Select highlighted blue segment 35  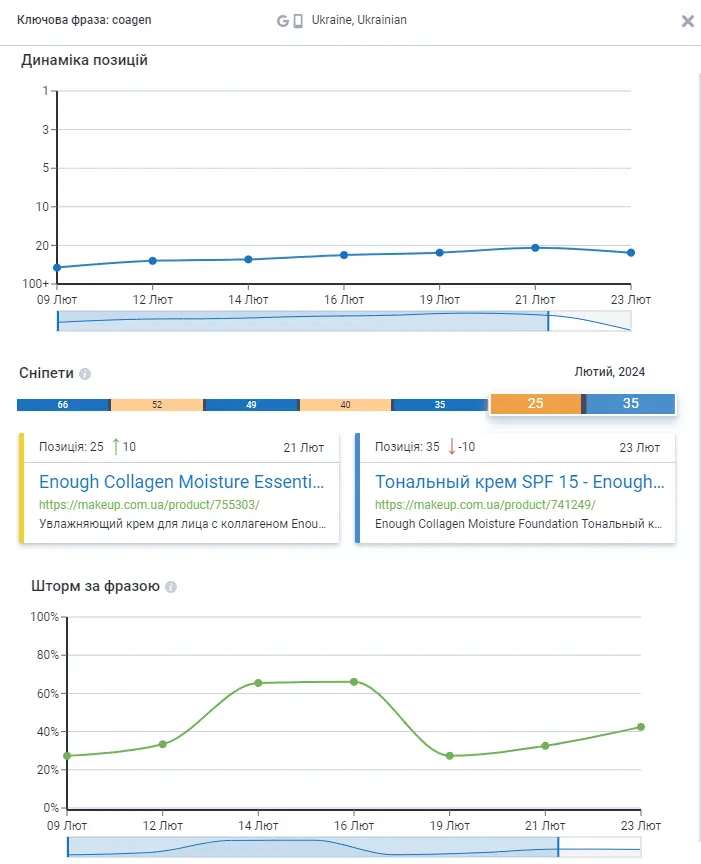point(630,403)
